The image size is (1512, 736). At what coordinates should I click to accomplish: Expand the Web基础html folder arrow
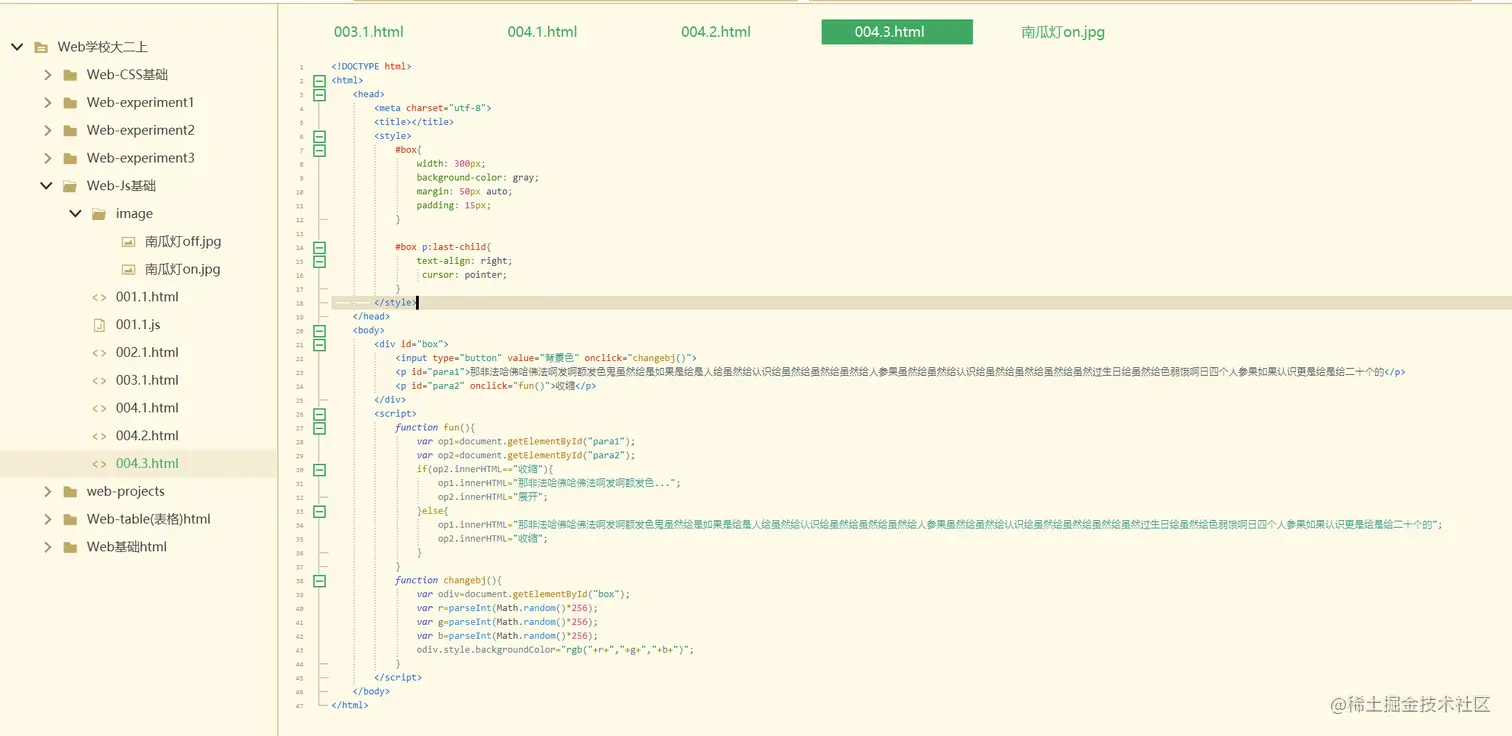coord(47,547)
